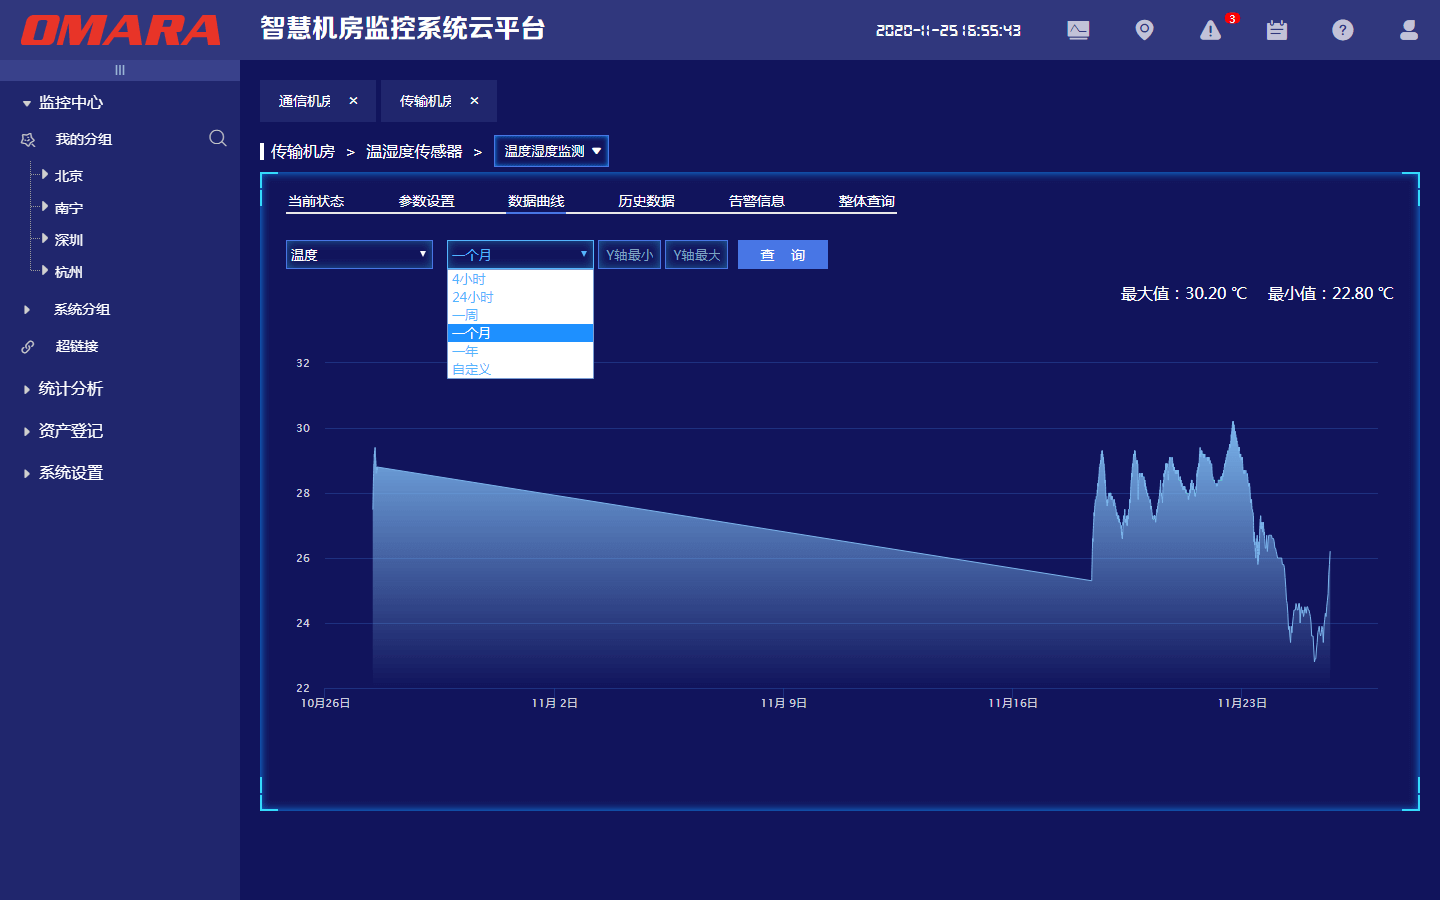Click the help question mark icon
This screenshot has width=1440, height=900.
(1343, 30)
